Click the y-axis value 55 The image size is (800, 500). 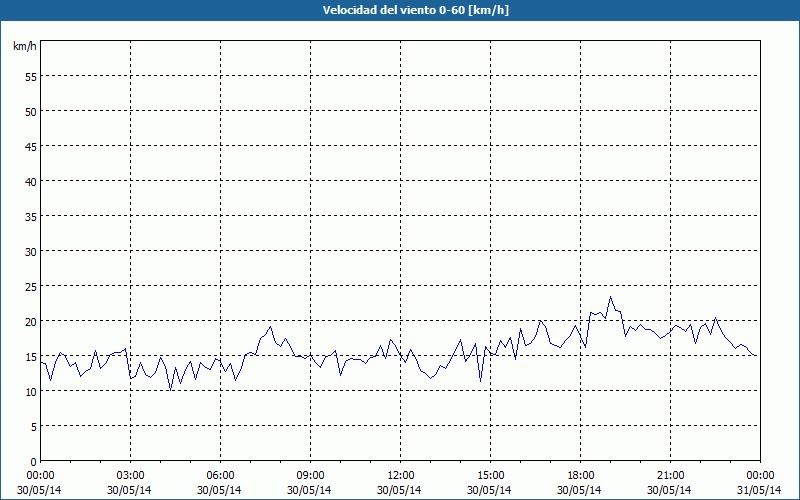coord(31,77)
